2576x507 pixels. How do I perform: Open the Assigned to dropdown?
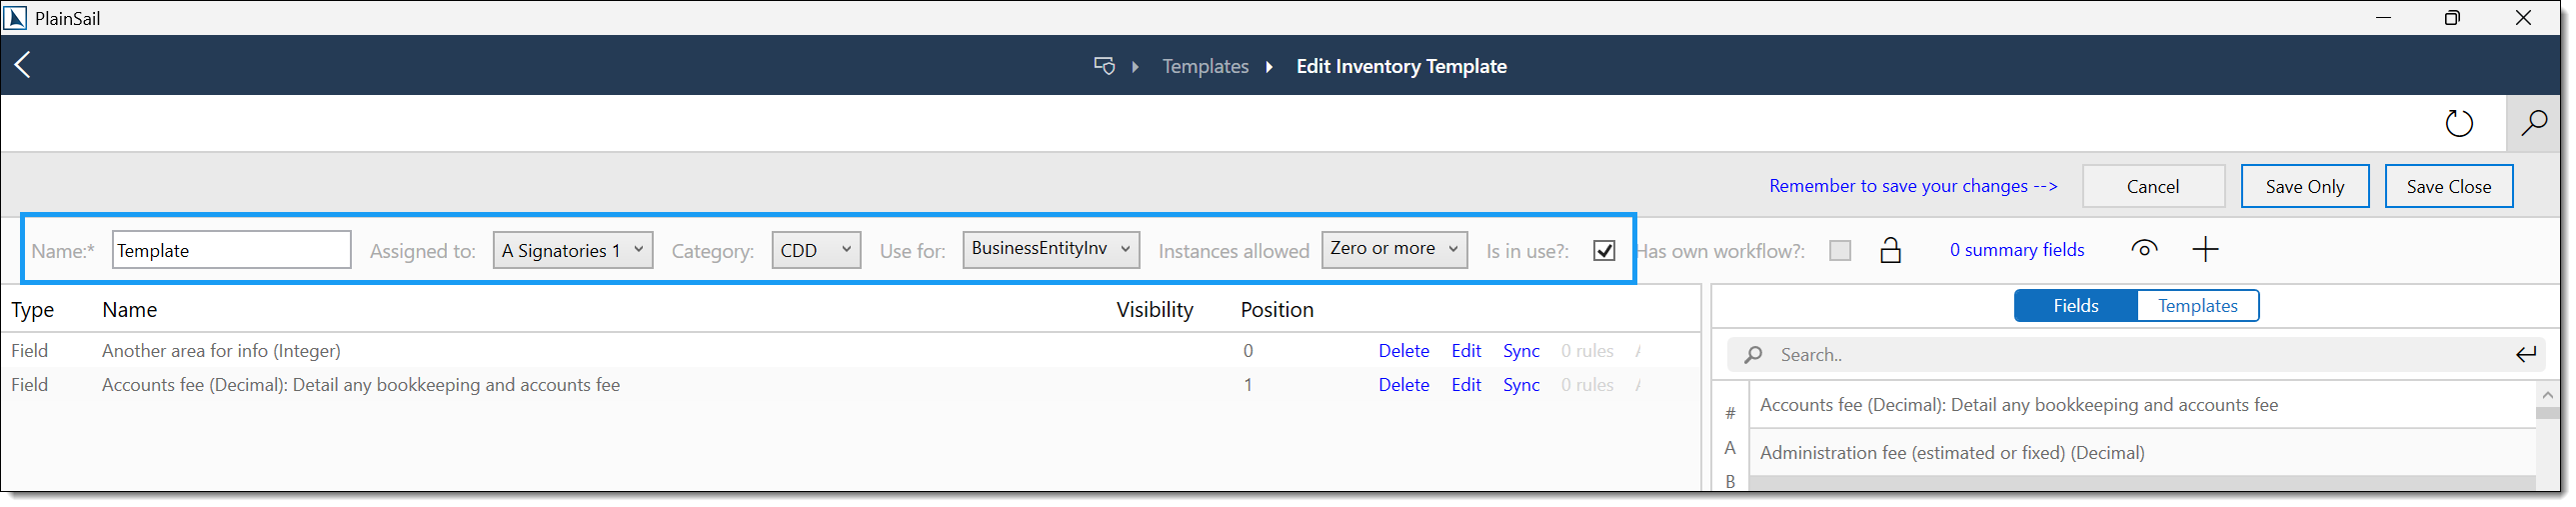pyautogui.click(x=572, y=250)
